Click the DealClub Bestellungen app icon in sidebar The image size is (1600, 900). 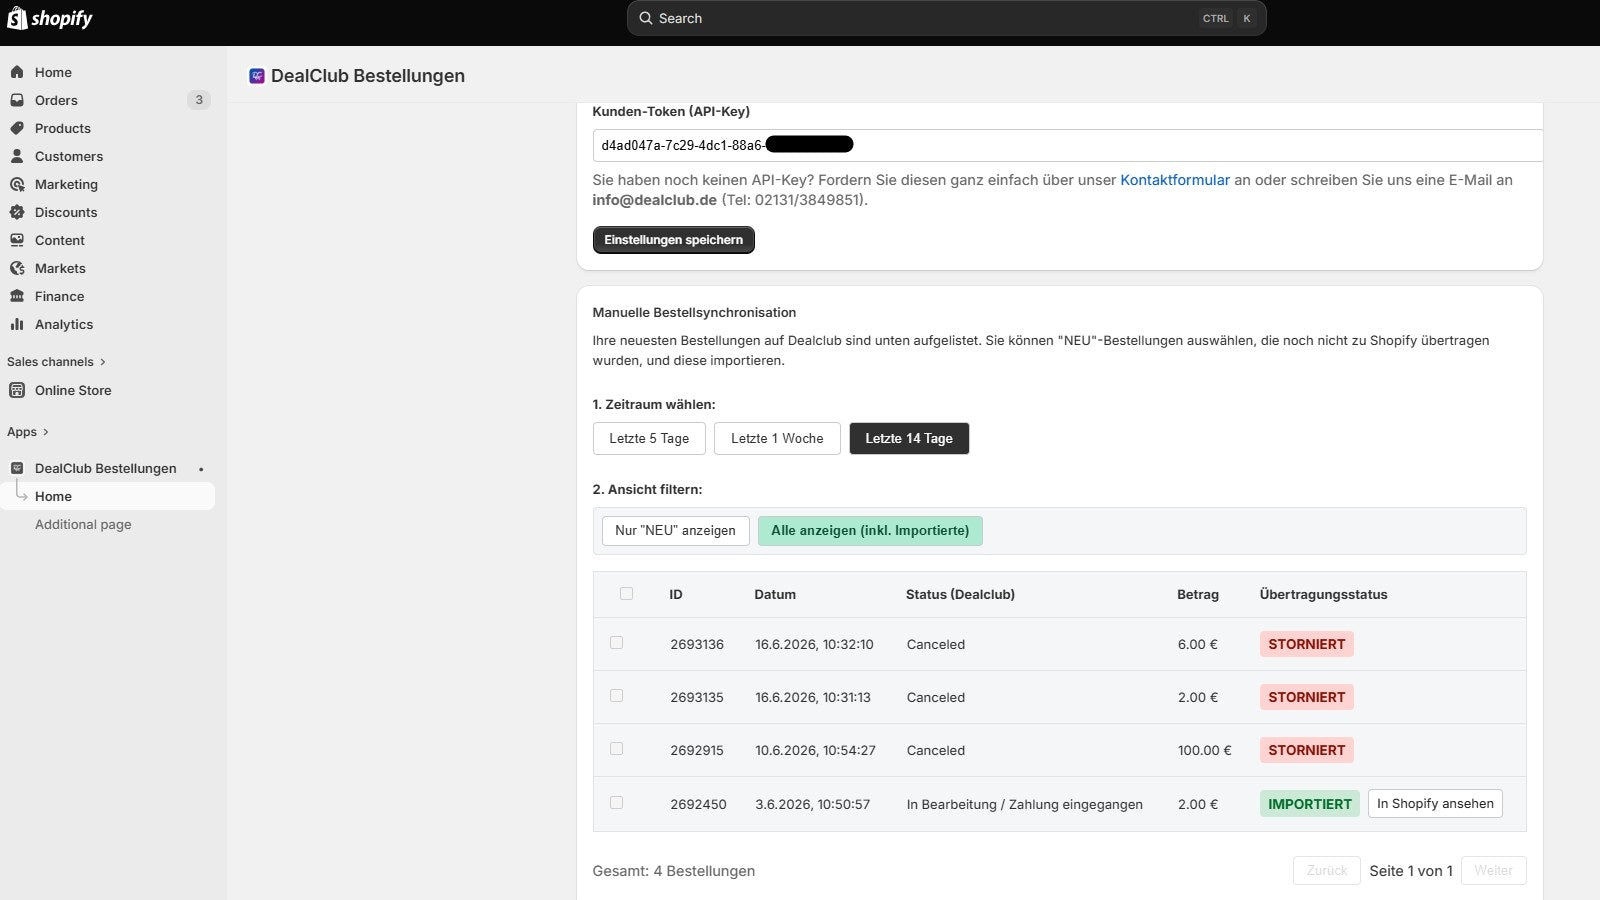17,468
